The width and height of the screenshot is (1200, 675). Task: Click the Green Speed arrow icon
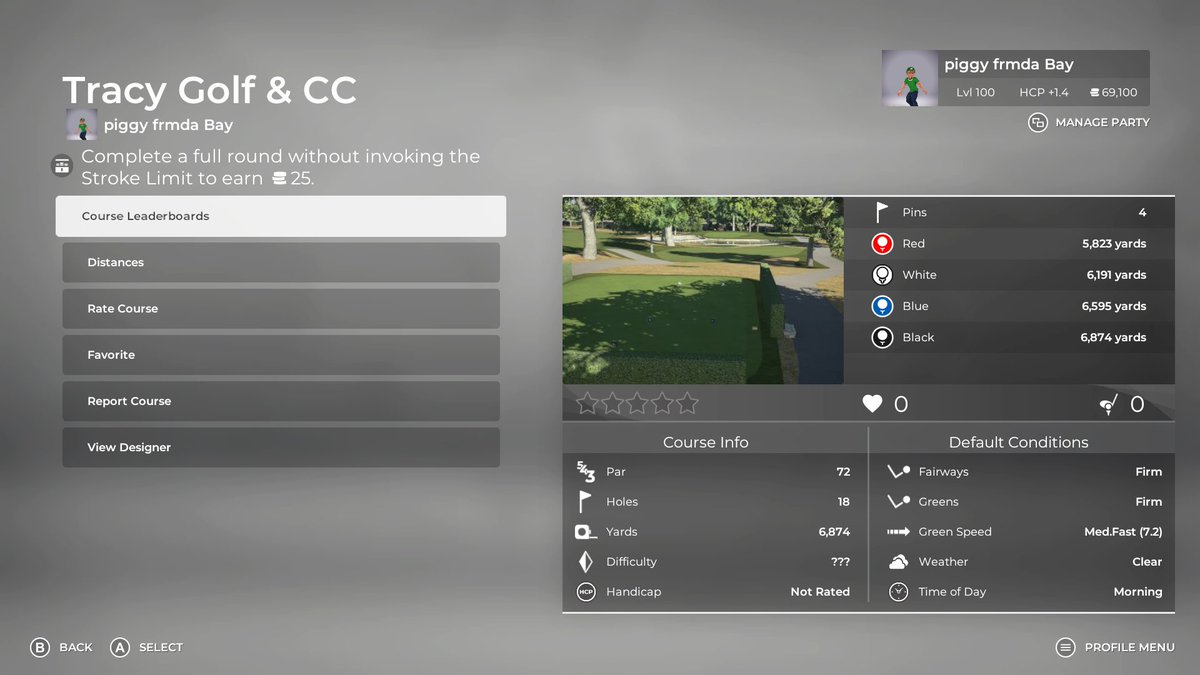click(899, 532)
